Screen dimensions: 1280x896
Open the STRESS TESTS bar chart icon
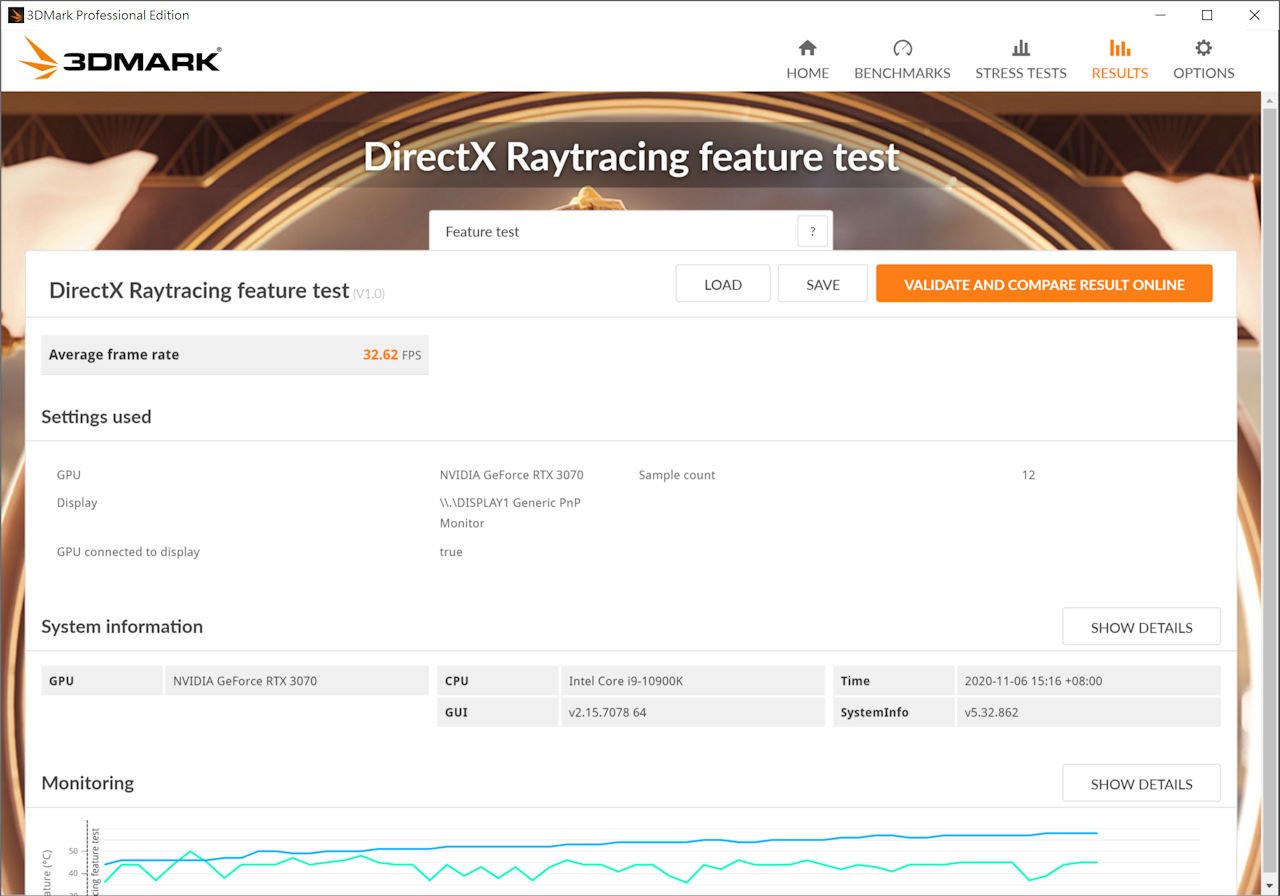click(x=1021, y=48)
